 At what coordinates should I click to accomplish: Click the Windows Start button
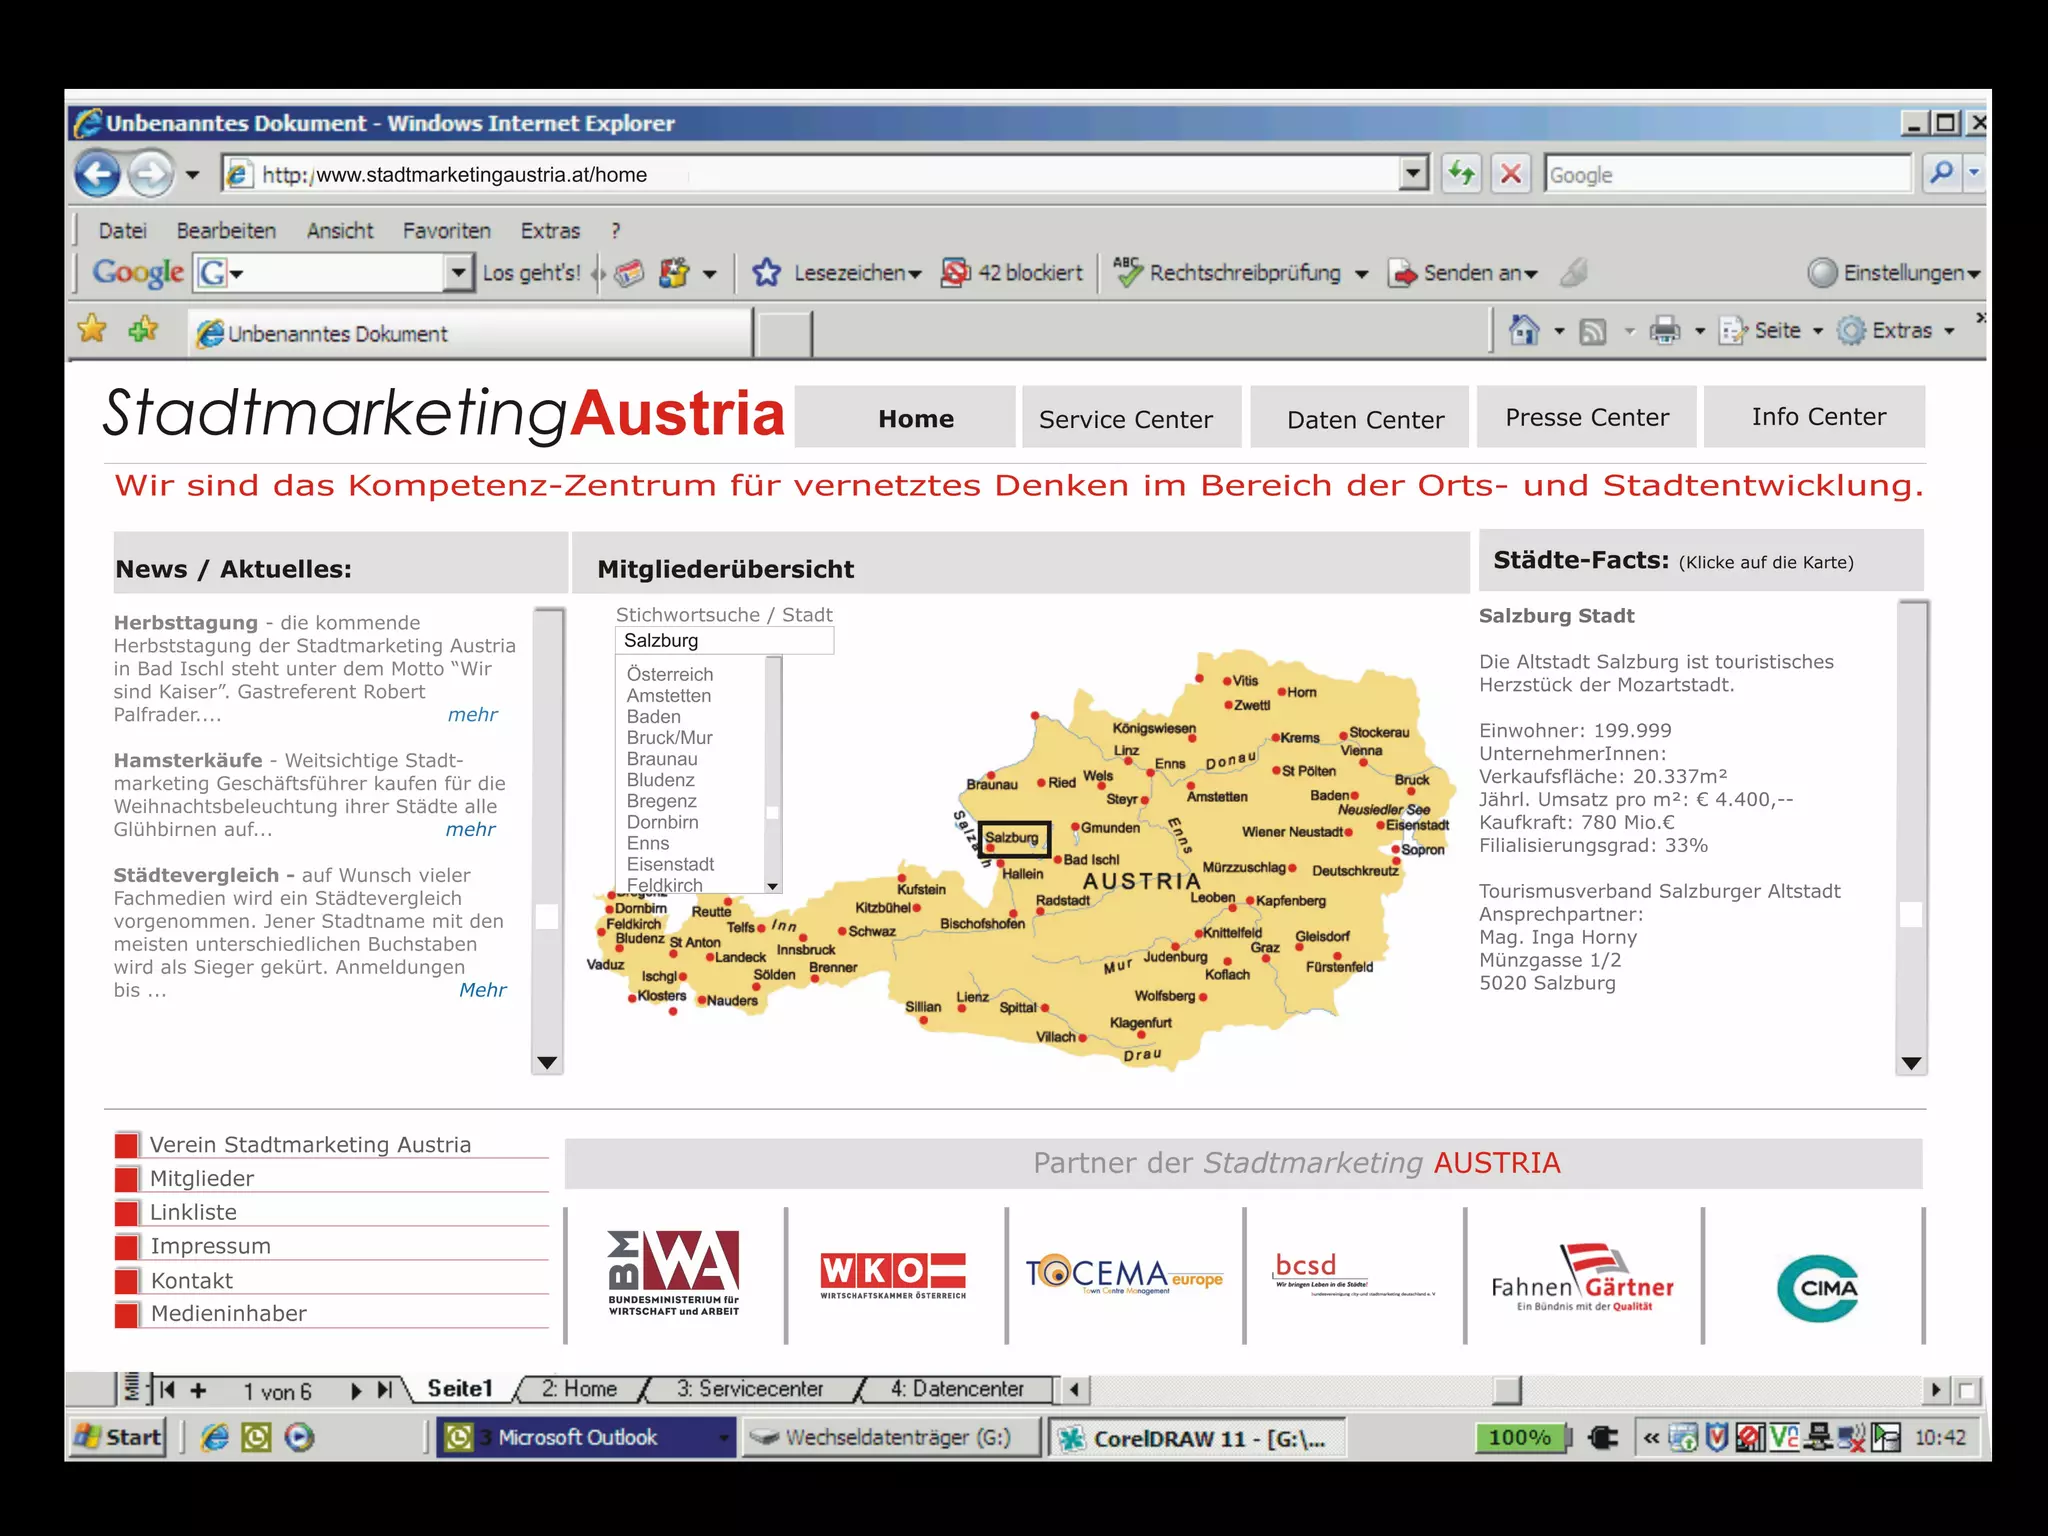[118, 1438]
